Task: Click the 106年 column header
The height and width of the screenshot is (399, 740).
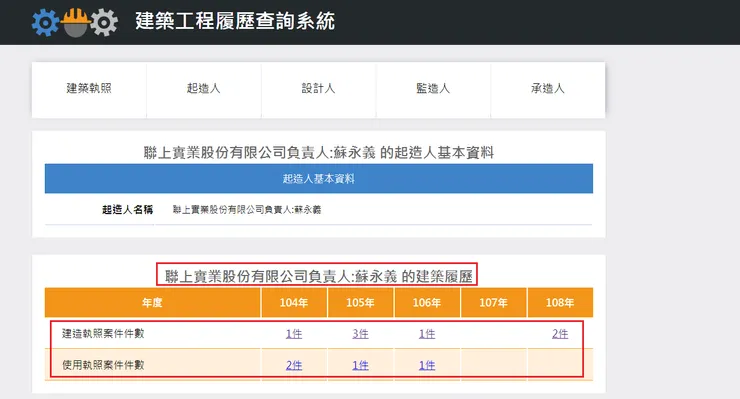Action: [427, 303]
